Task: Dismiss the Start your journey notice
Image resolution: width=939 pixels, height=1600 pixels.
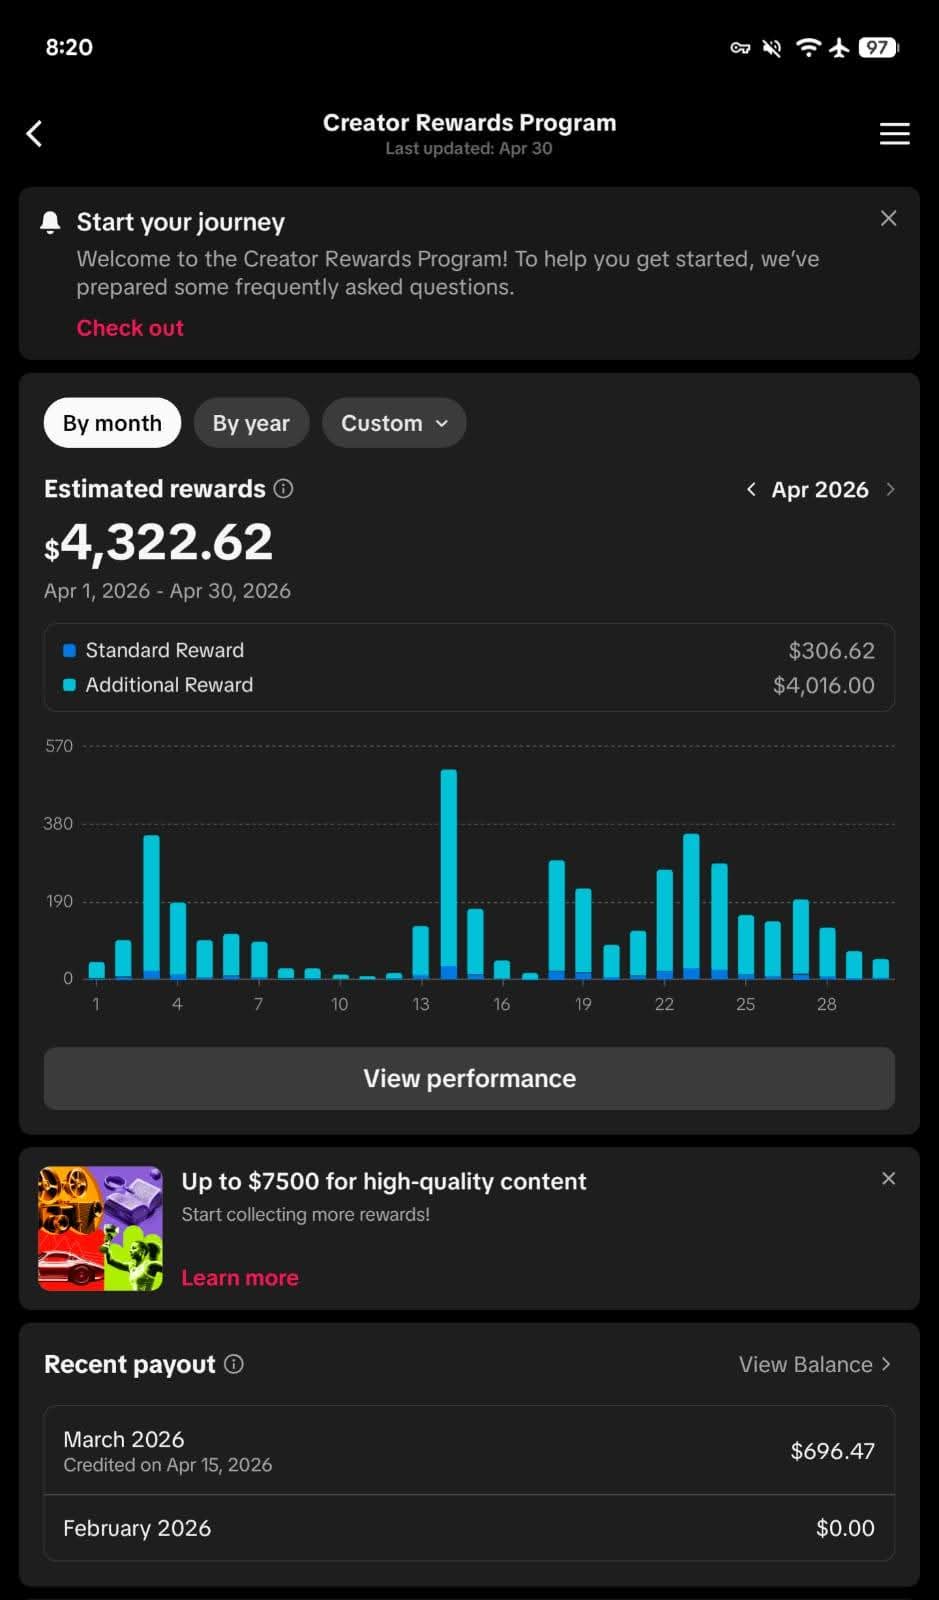Action: click(888, 218)
